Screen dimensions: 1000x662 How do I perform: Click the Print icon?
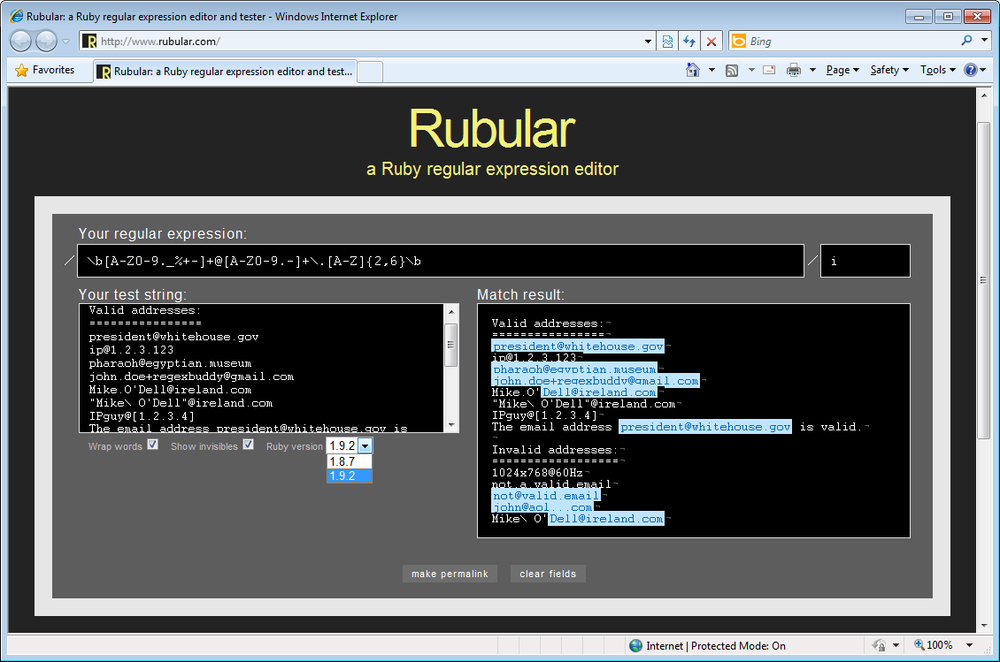tap(794, 70)
